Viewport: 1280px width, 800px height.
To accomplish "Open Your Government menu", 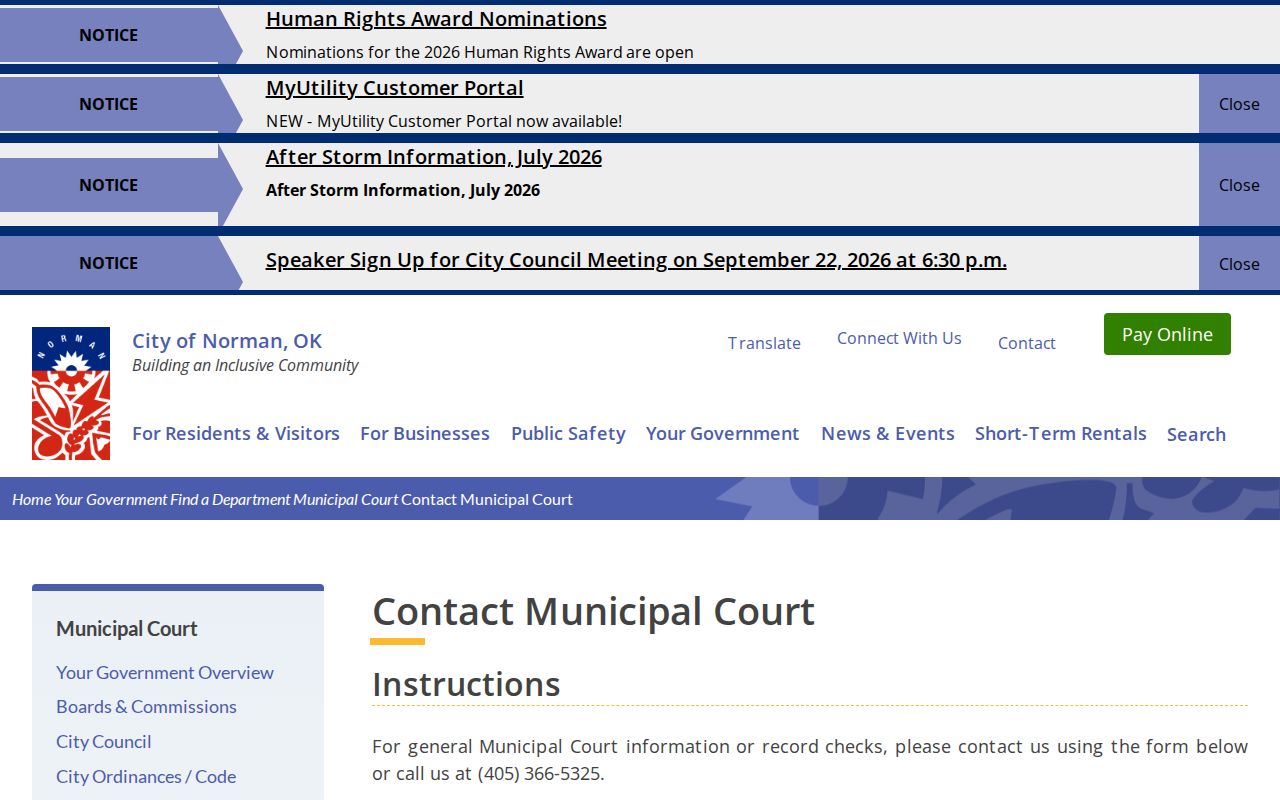I will [x=722, y=433].
